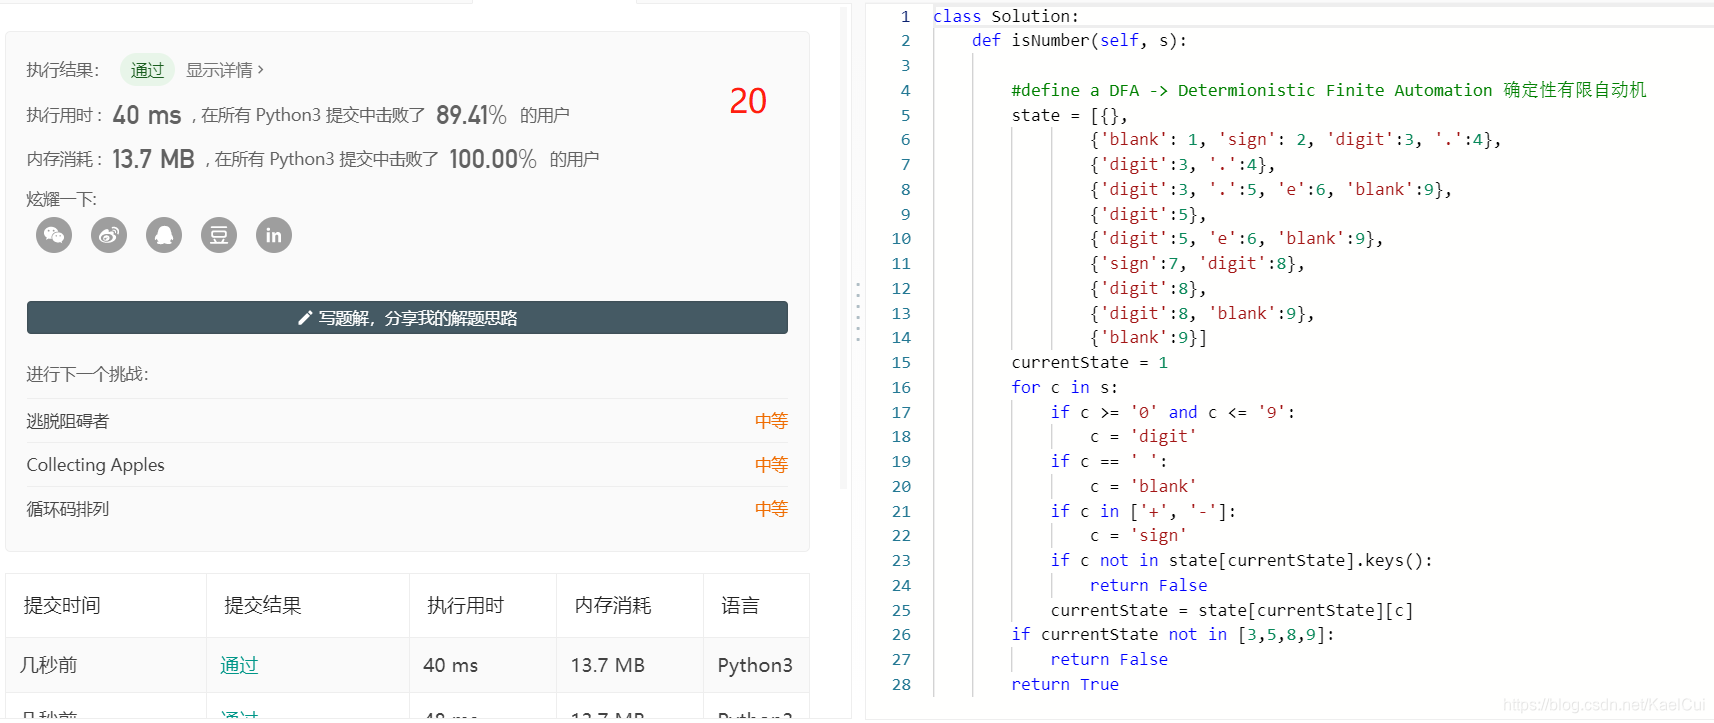The width and height of the screenshot is (1714, 723).
Task: Click the 100.00% memory percentage
Action: click(x=493, y=159)
